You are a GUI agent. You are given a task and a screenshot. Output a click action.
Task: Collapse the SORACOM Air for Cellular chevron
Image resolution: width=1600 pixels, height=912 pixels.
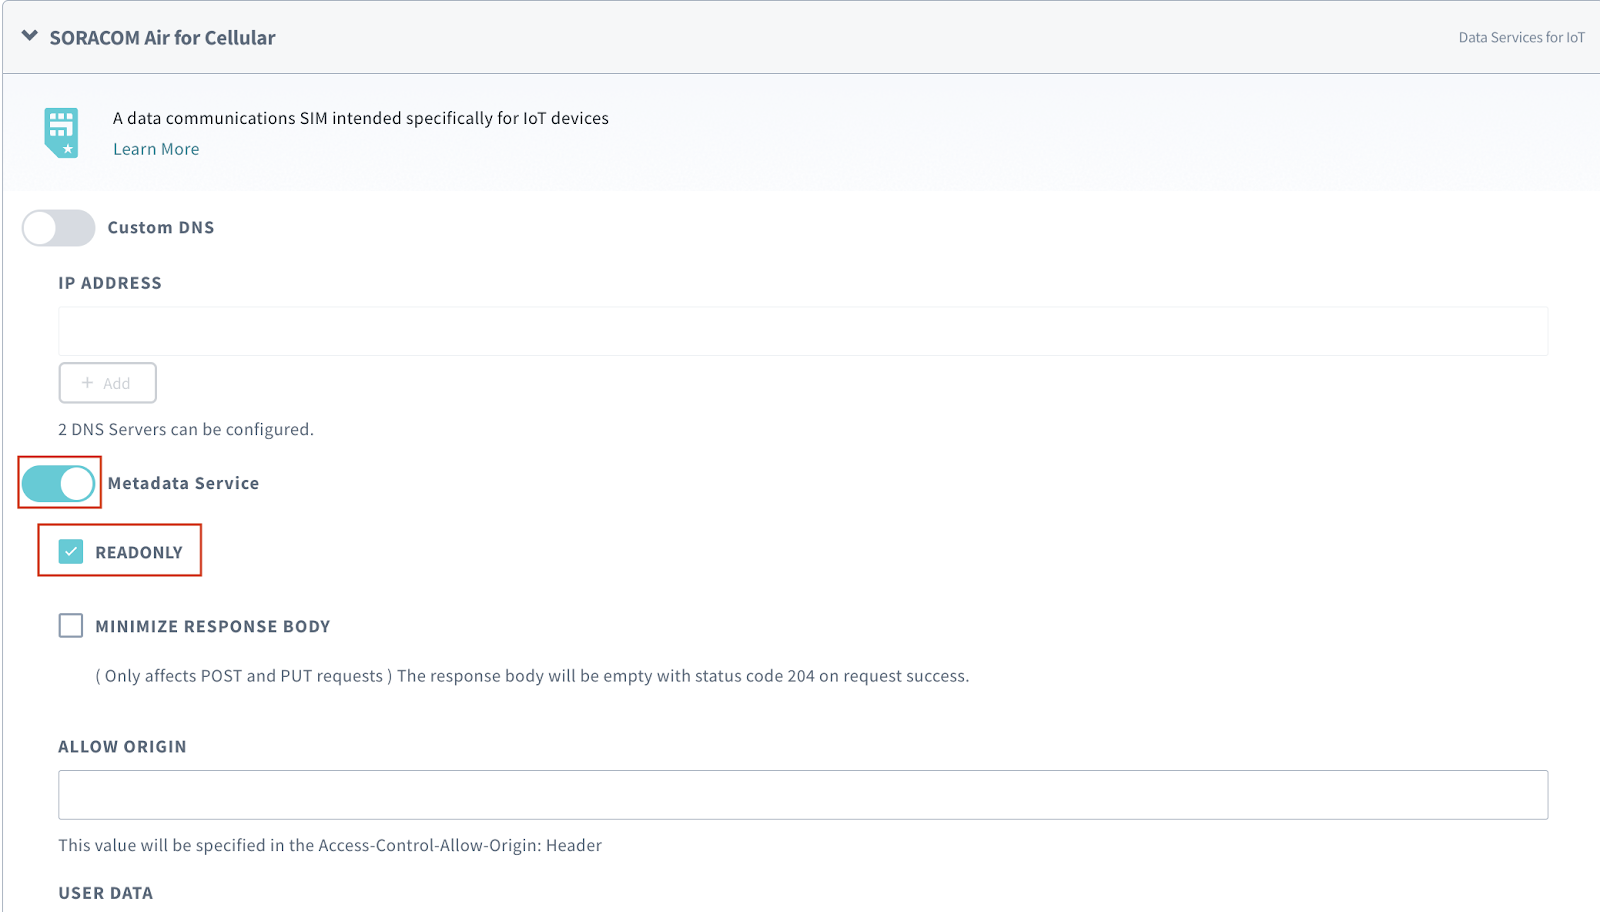click(30, 37)
